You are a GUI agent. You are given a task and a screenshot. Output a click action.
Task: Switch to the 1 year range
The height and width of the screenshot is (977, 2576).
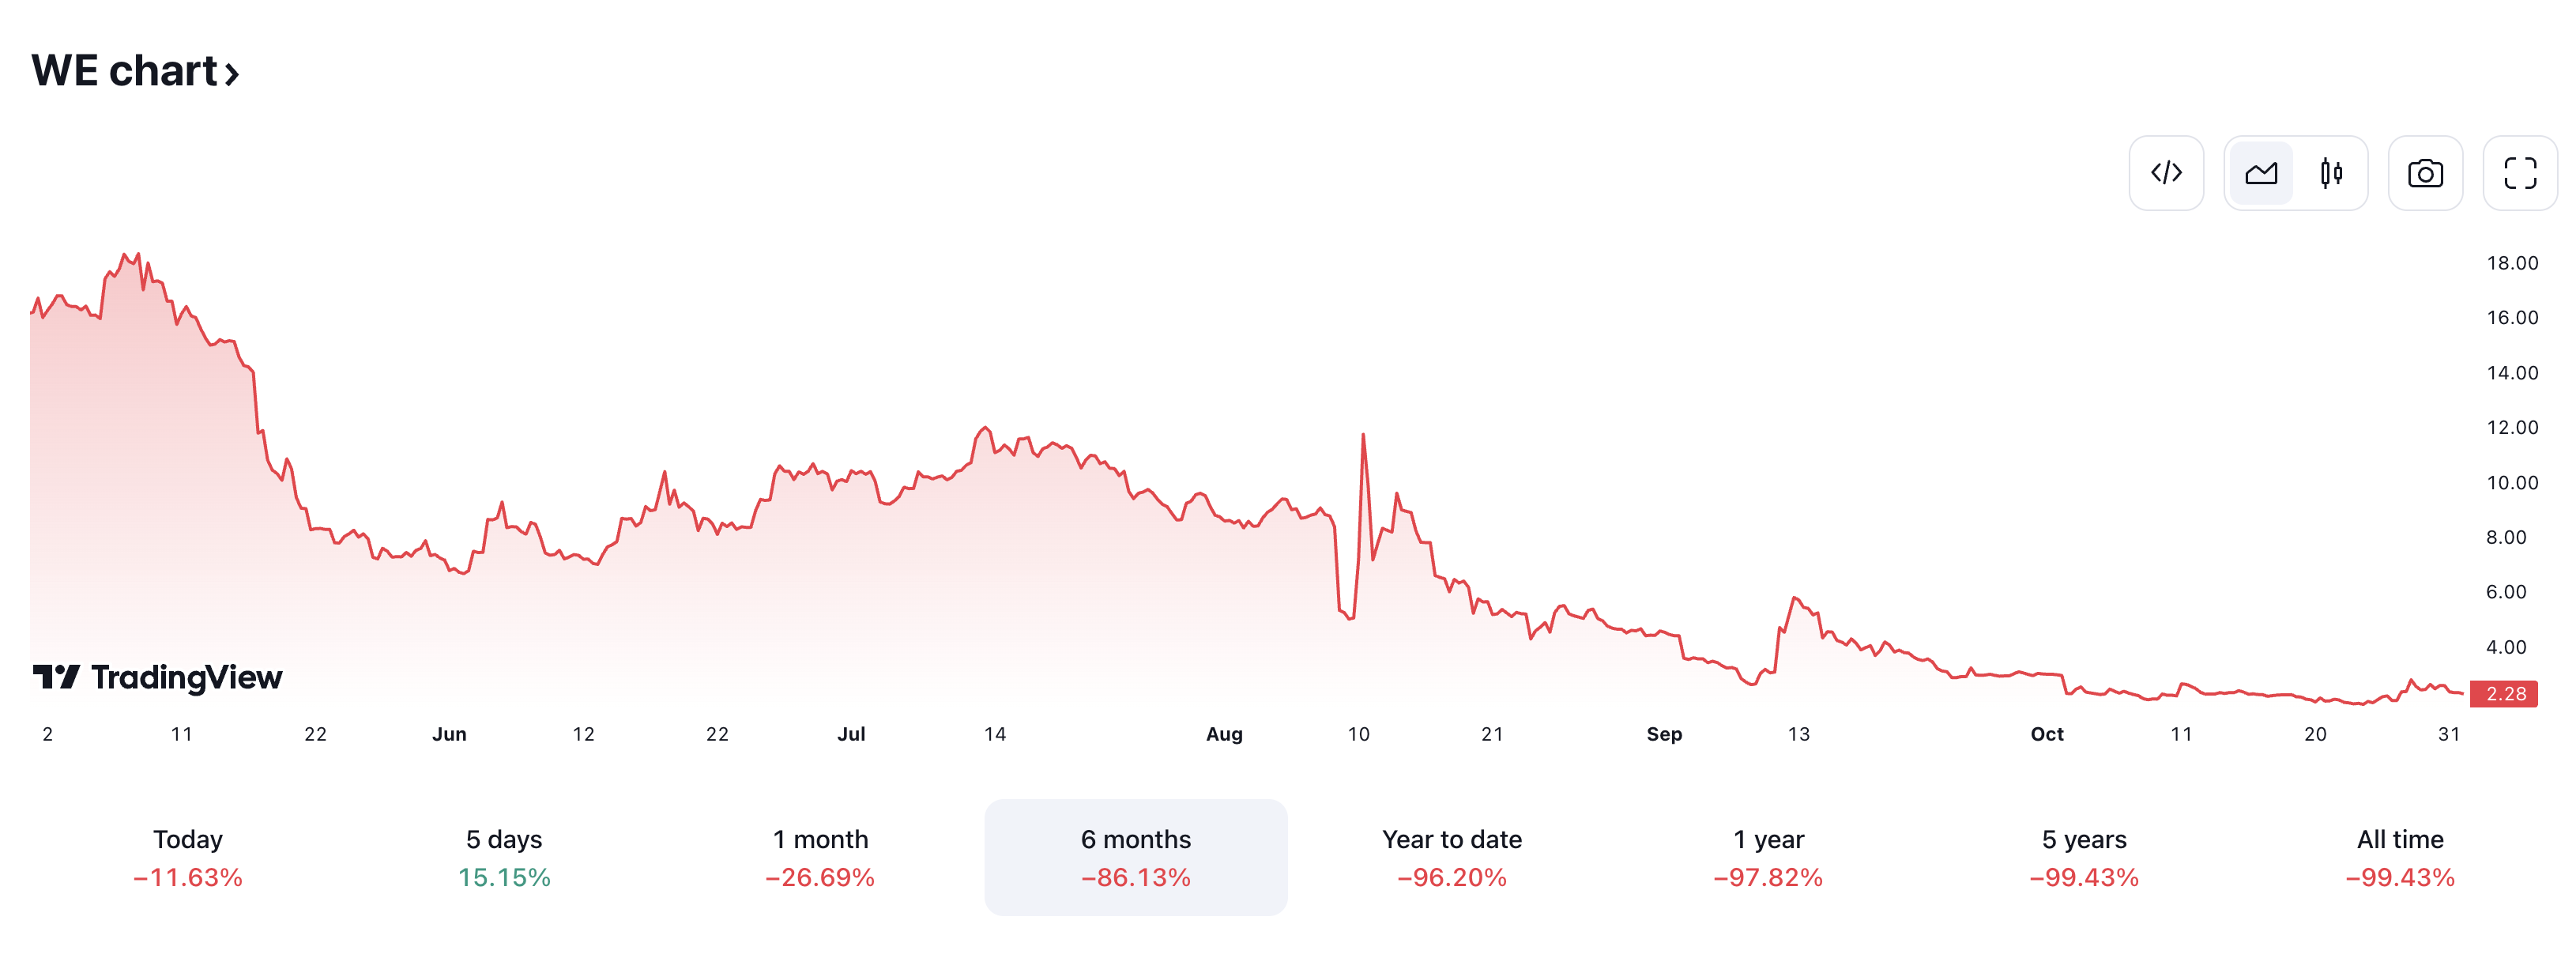coord(1768,857)
